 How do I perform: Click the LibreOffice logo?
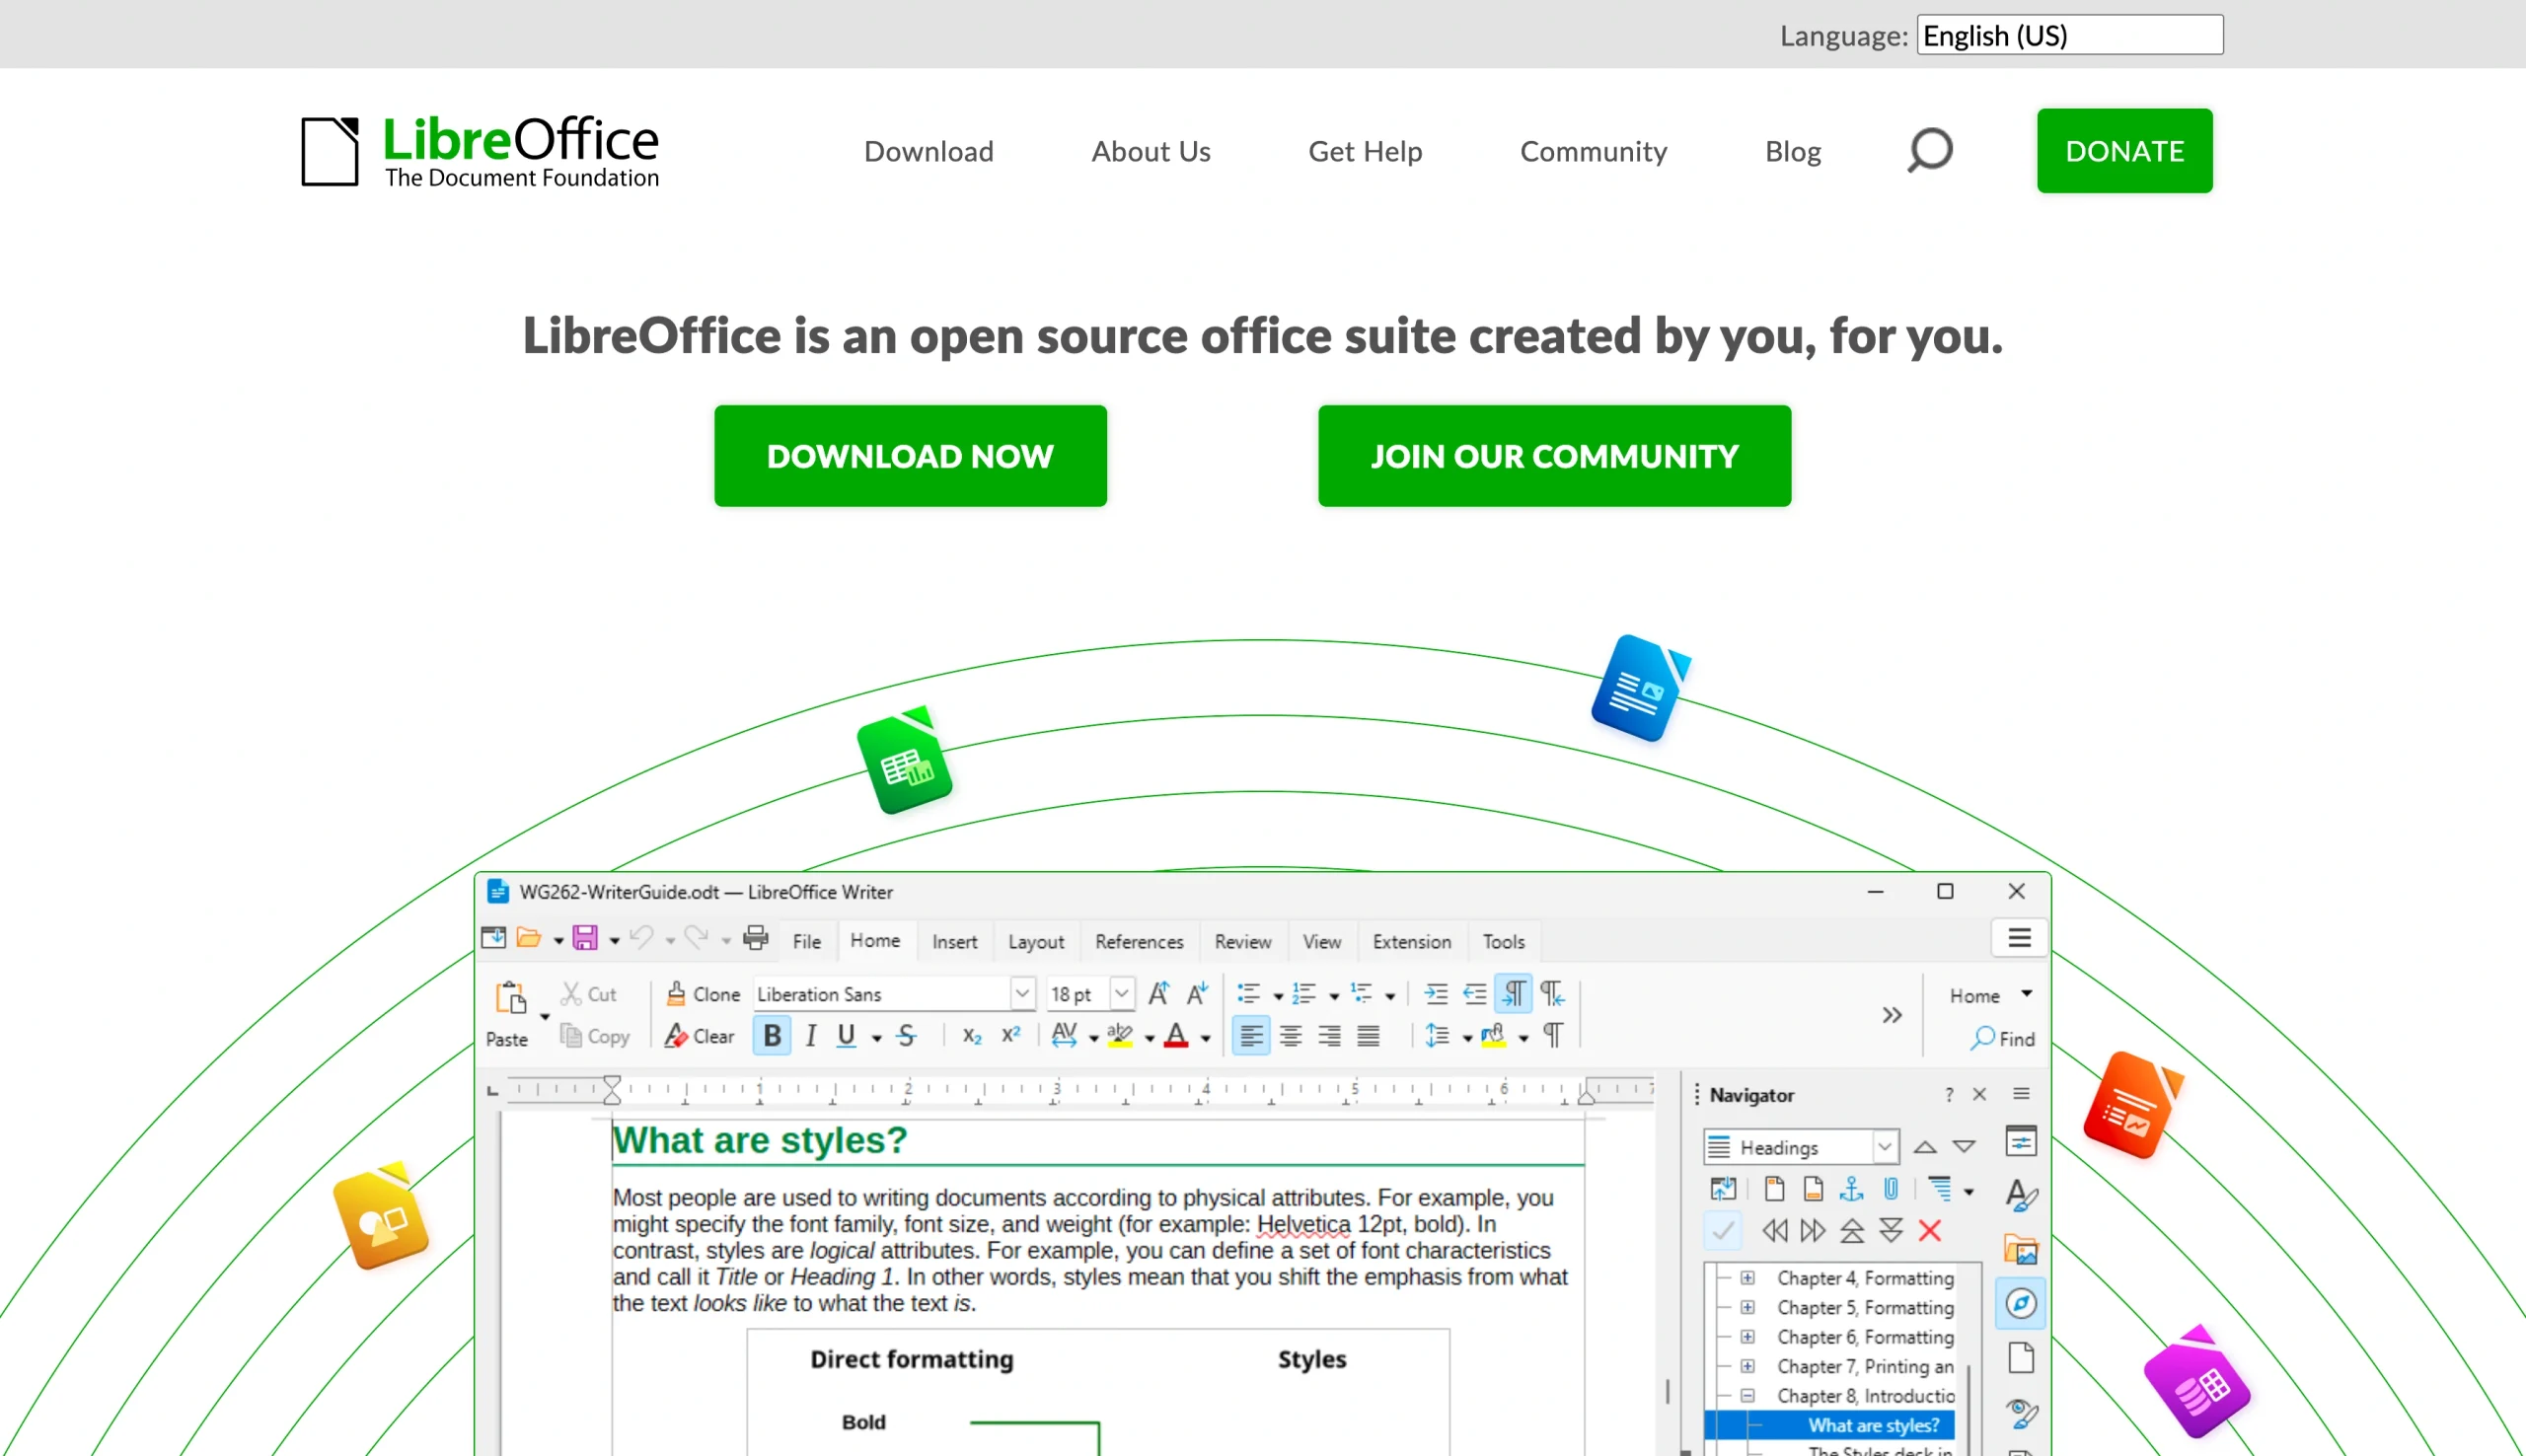pyautogui.click(x=480, y=151)
